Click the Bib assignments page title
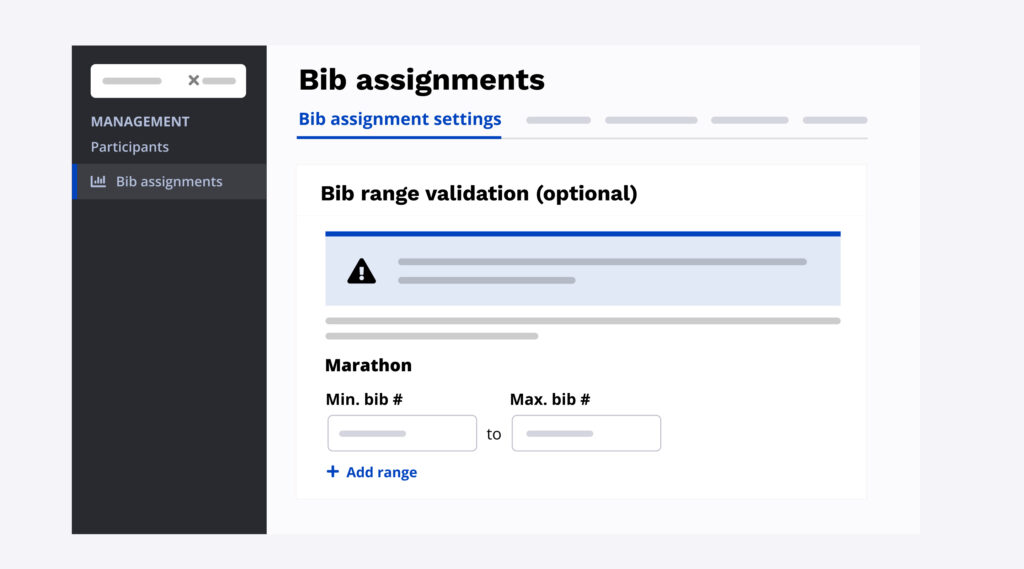 click(421, 79)
